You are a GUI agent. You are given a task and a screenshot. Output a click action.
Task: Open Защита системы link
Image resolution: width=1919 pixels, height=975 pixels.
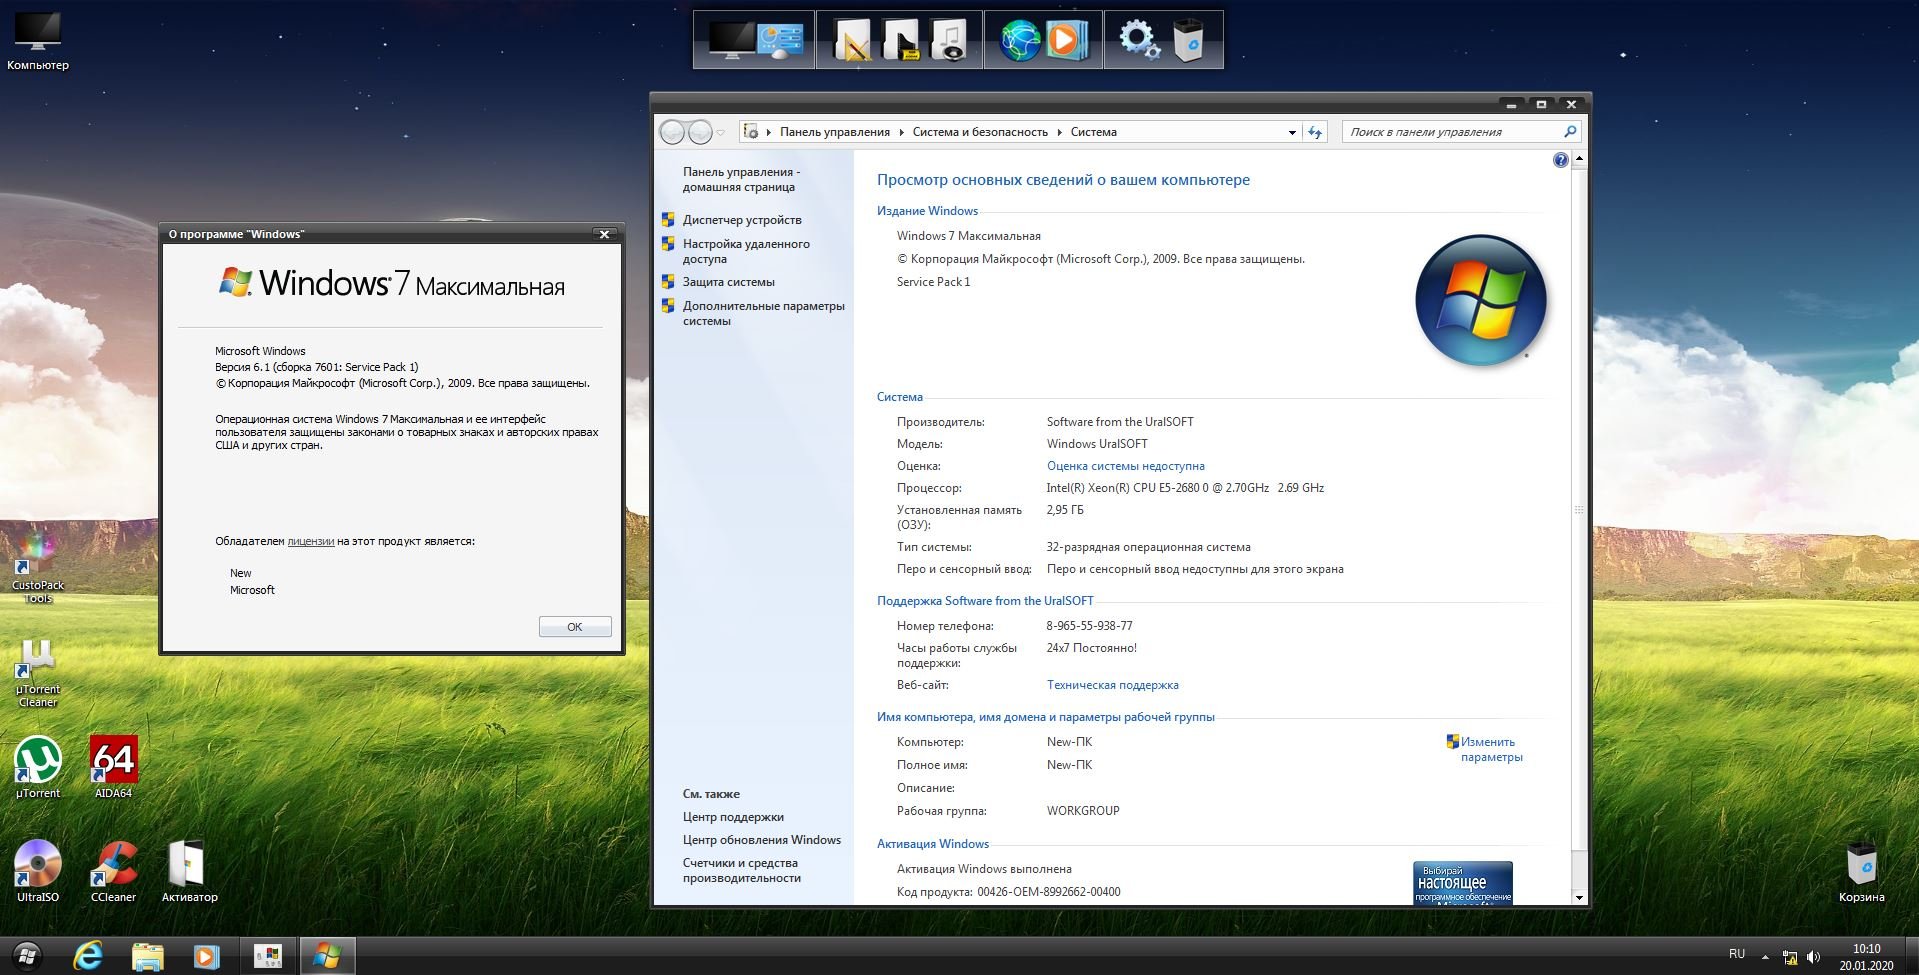[729, 282]
